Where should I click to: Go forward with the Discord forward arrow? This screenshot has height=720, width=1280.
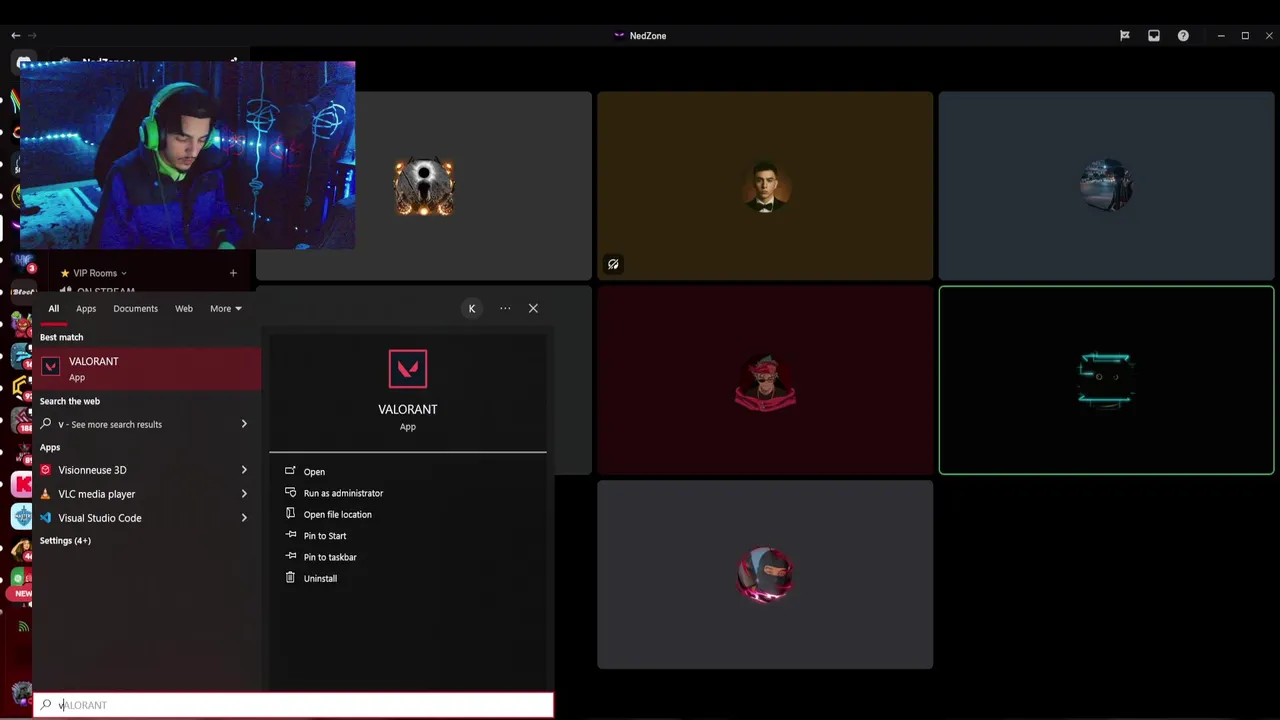[32, 35]
